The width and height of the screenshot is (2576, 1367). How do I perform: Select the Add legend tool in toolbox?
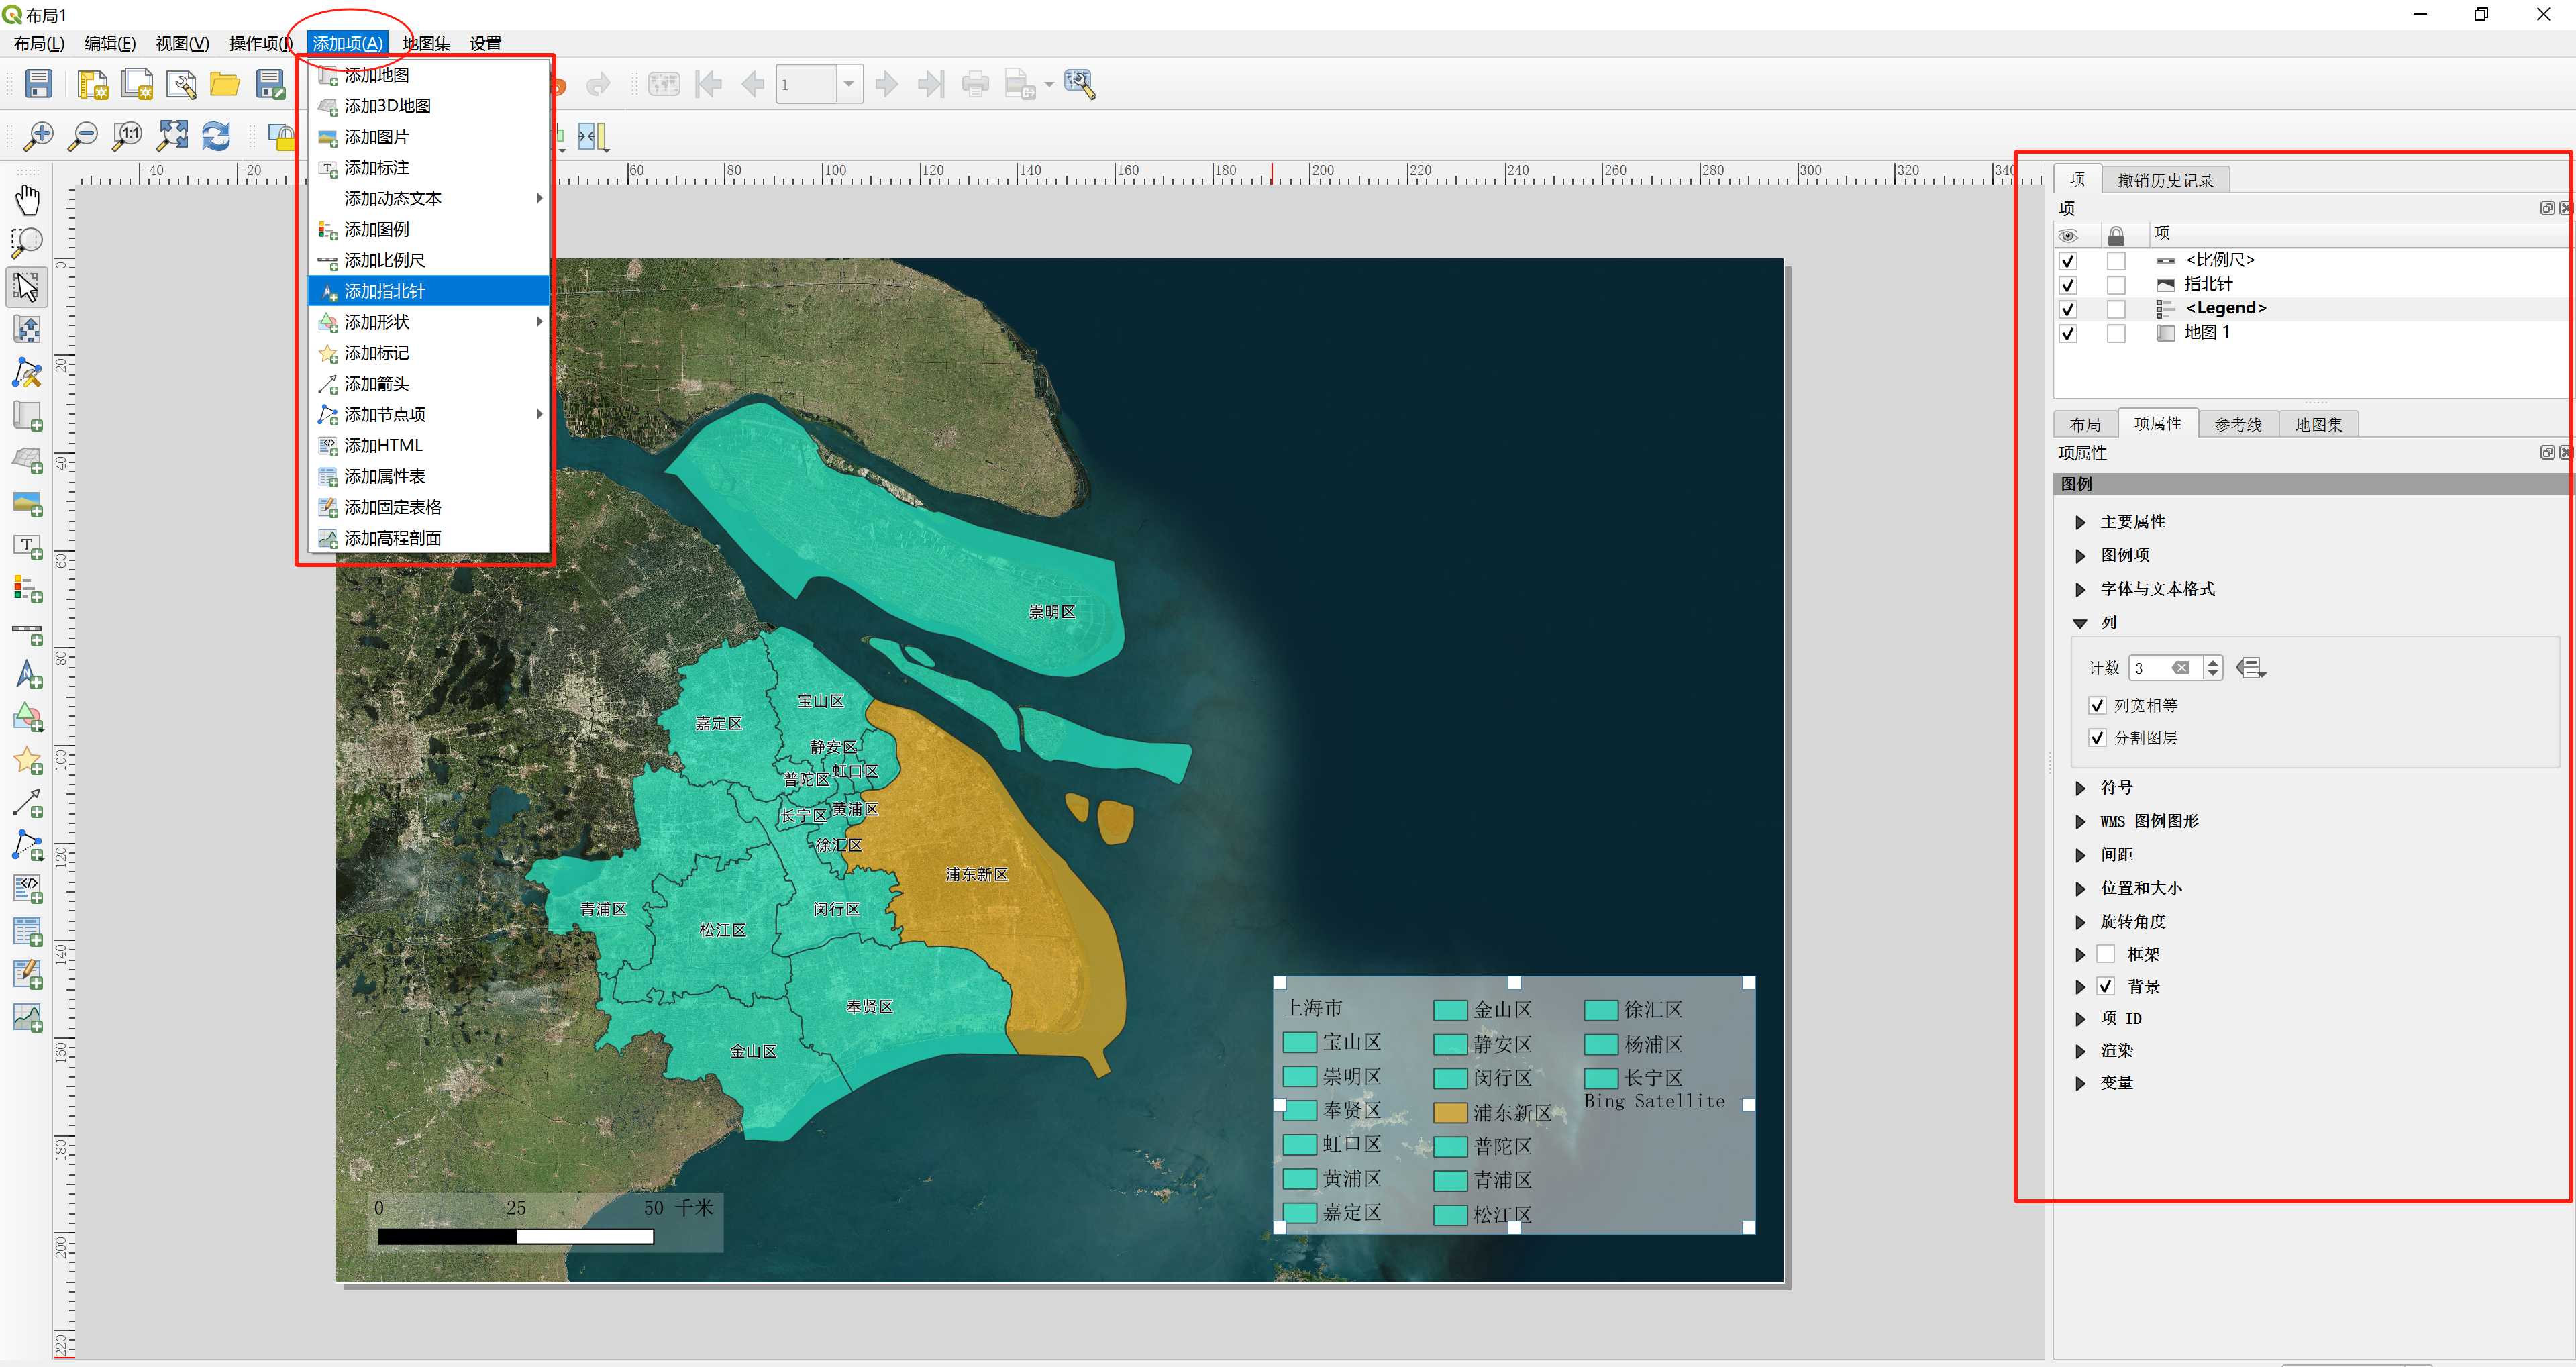pos(28,589)
